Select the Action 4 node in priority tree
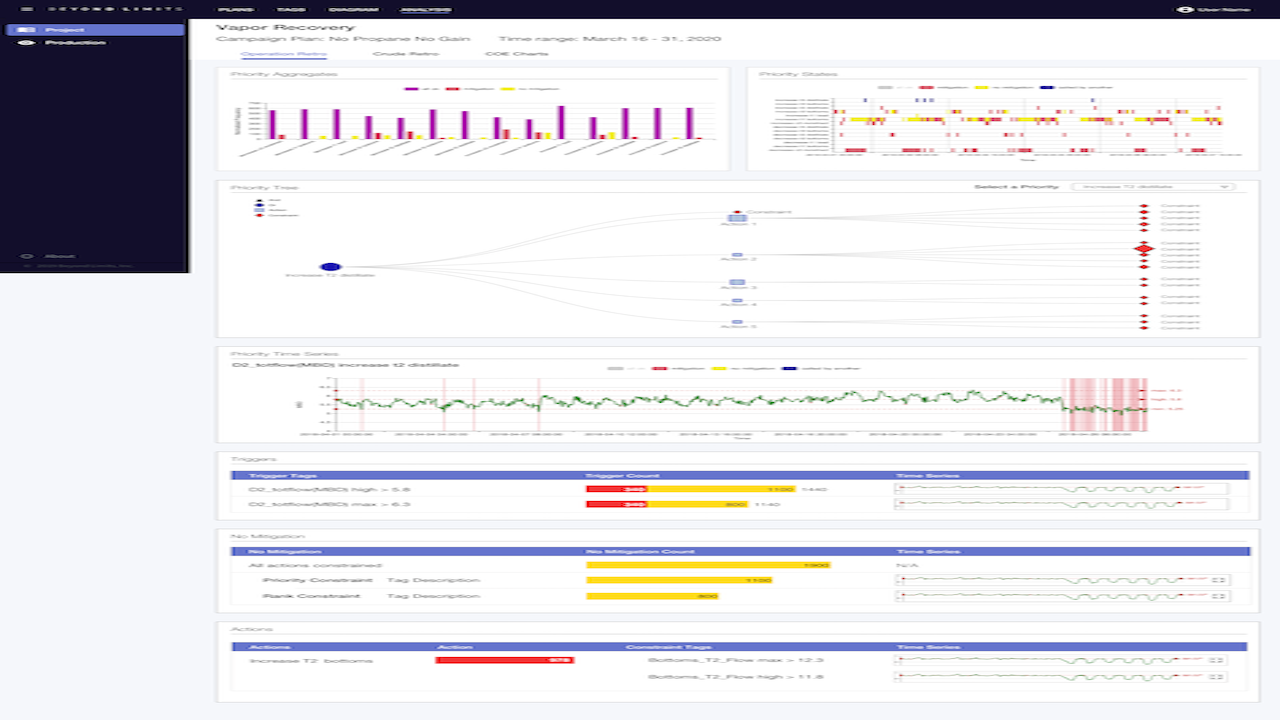Viewport: 1280px width, 720px height. coord(738,300)
